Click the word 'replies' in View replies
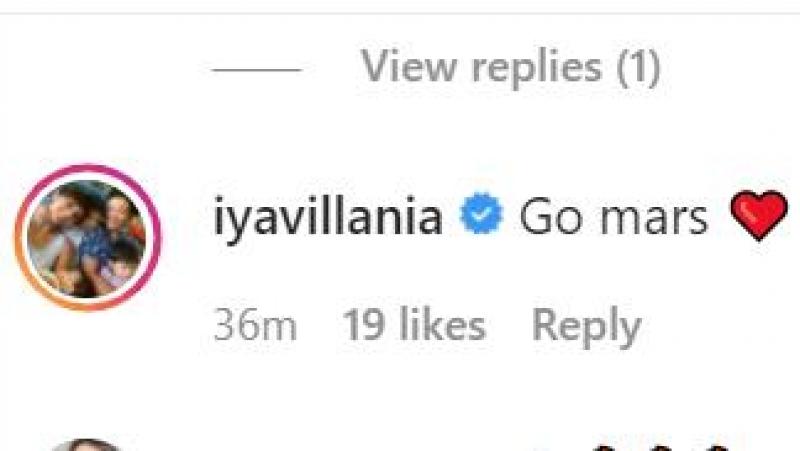This screenshot has width=800, height=451. tap(537, 68)
